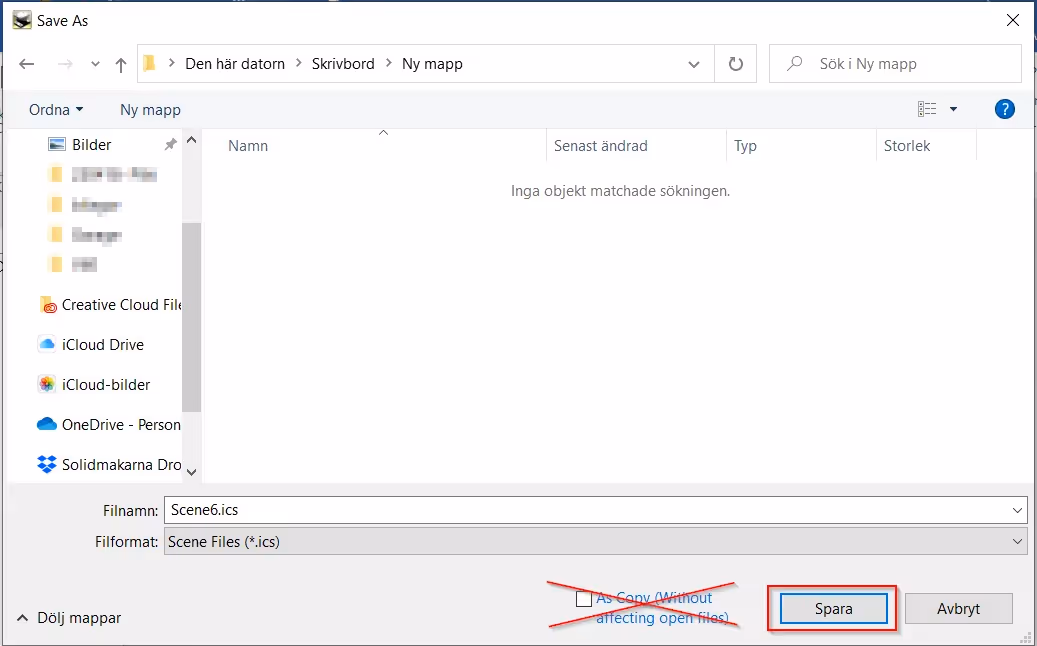Open recent locations dropdown arrow
Viewport: 1037px width, 646px height.
point(95,64)
